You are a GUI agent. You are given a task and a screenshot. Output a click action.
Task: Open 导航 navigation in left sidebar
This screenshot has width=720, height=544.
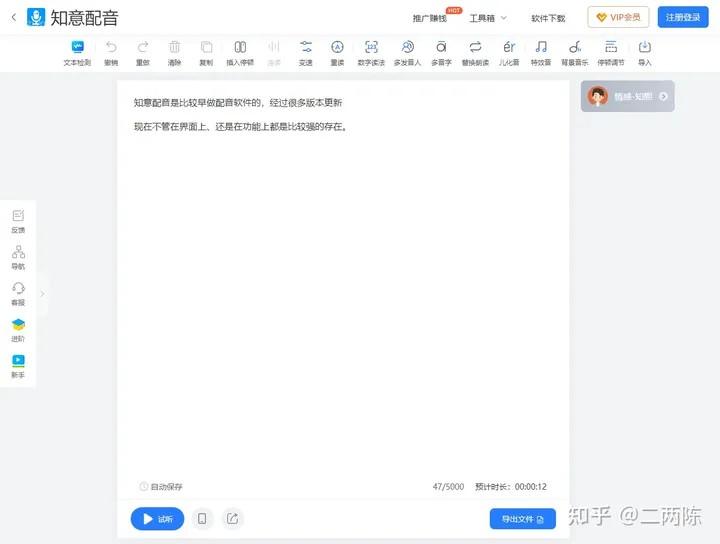click(x=18, y=258)
